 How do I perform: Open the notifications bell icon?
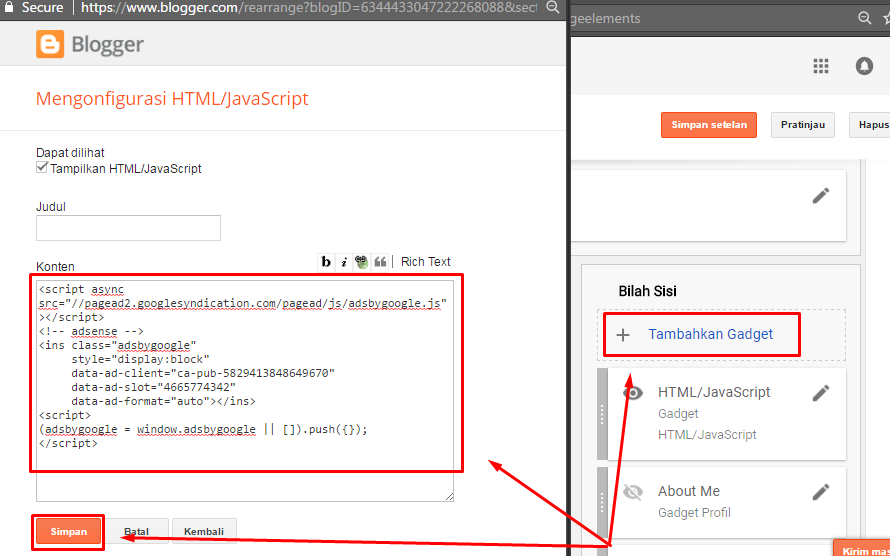coord(864,66)
